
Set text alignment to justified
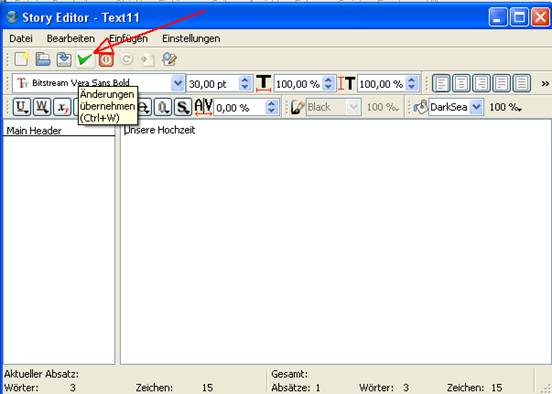pos(501,83)
